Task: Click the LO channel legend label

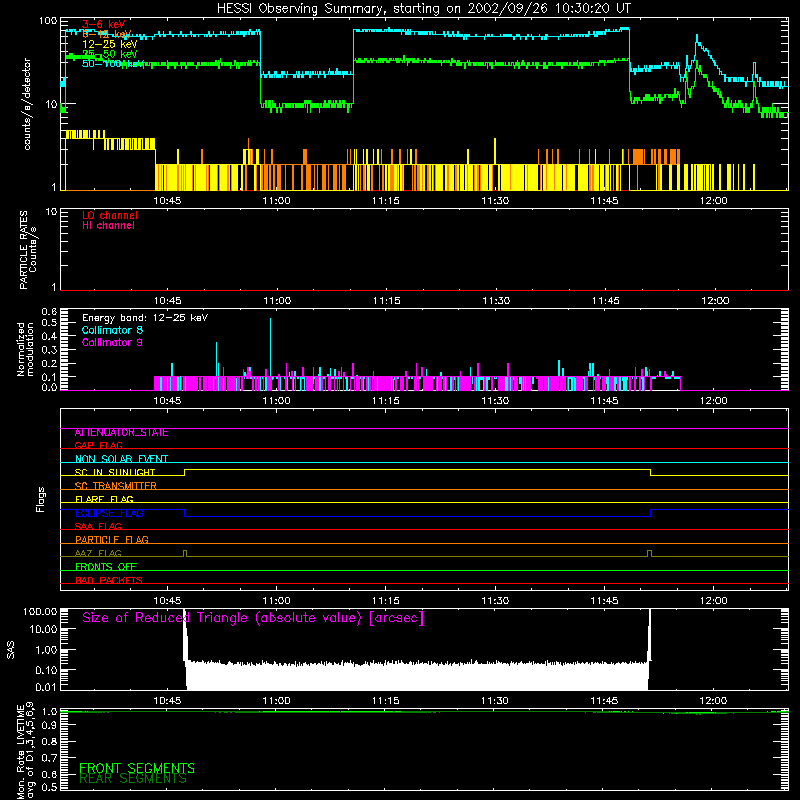Action: click(110, 215)
